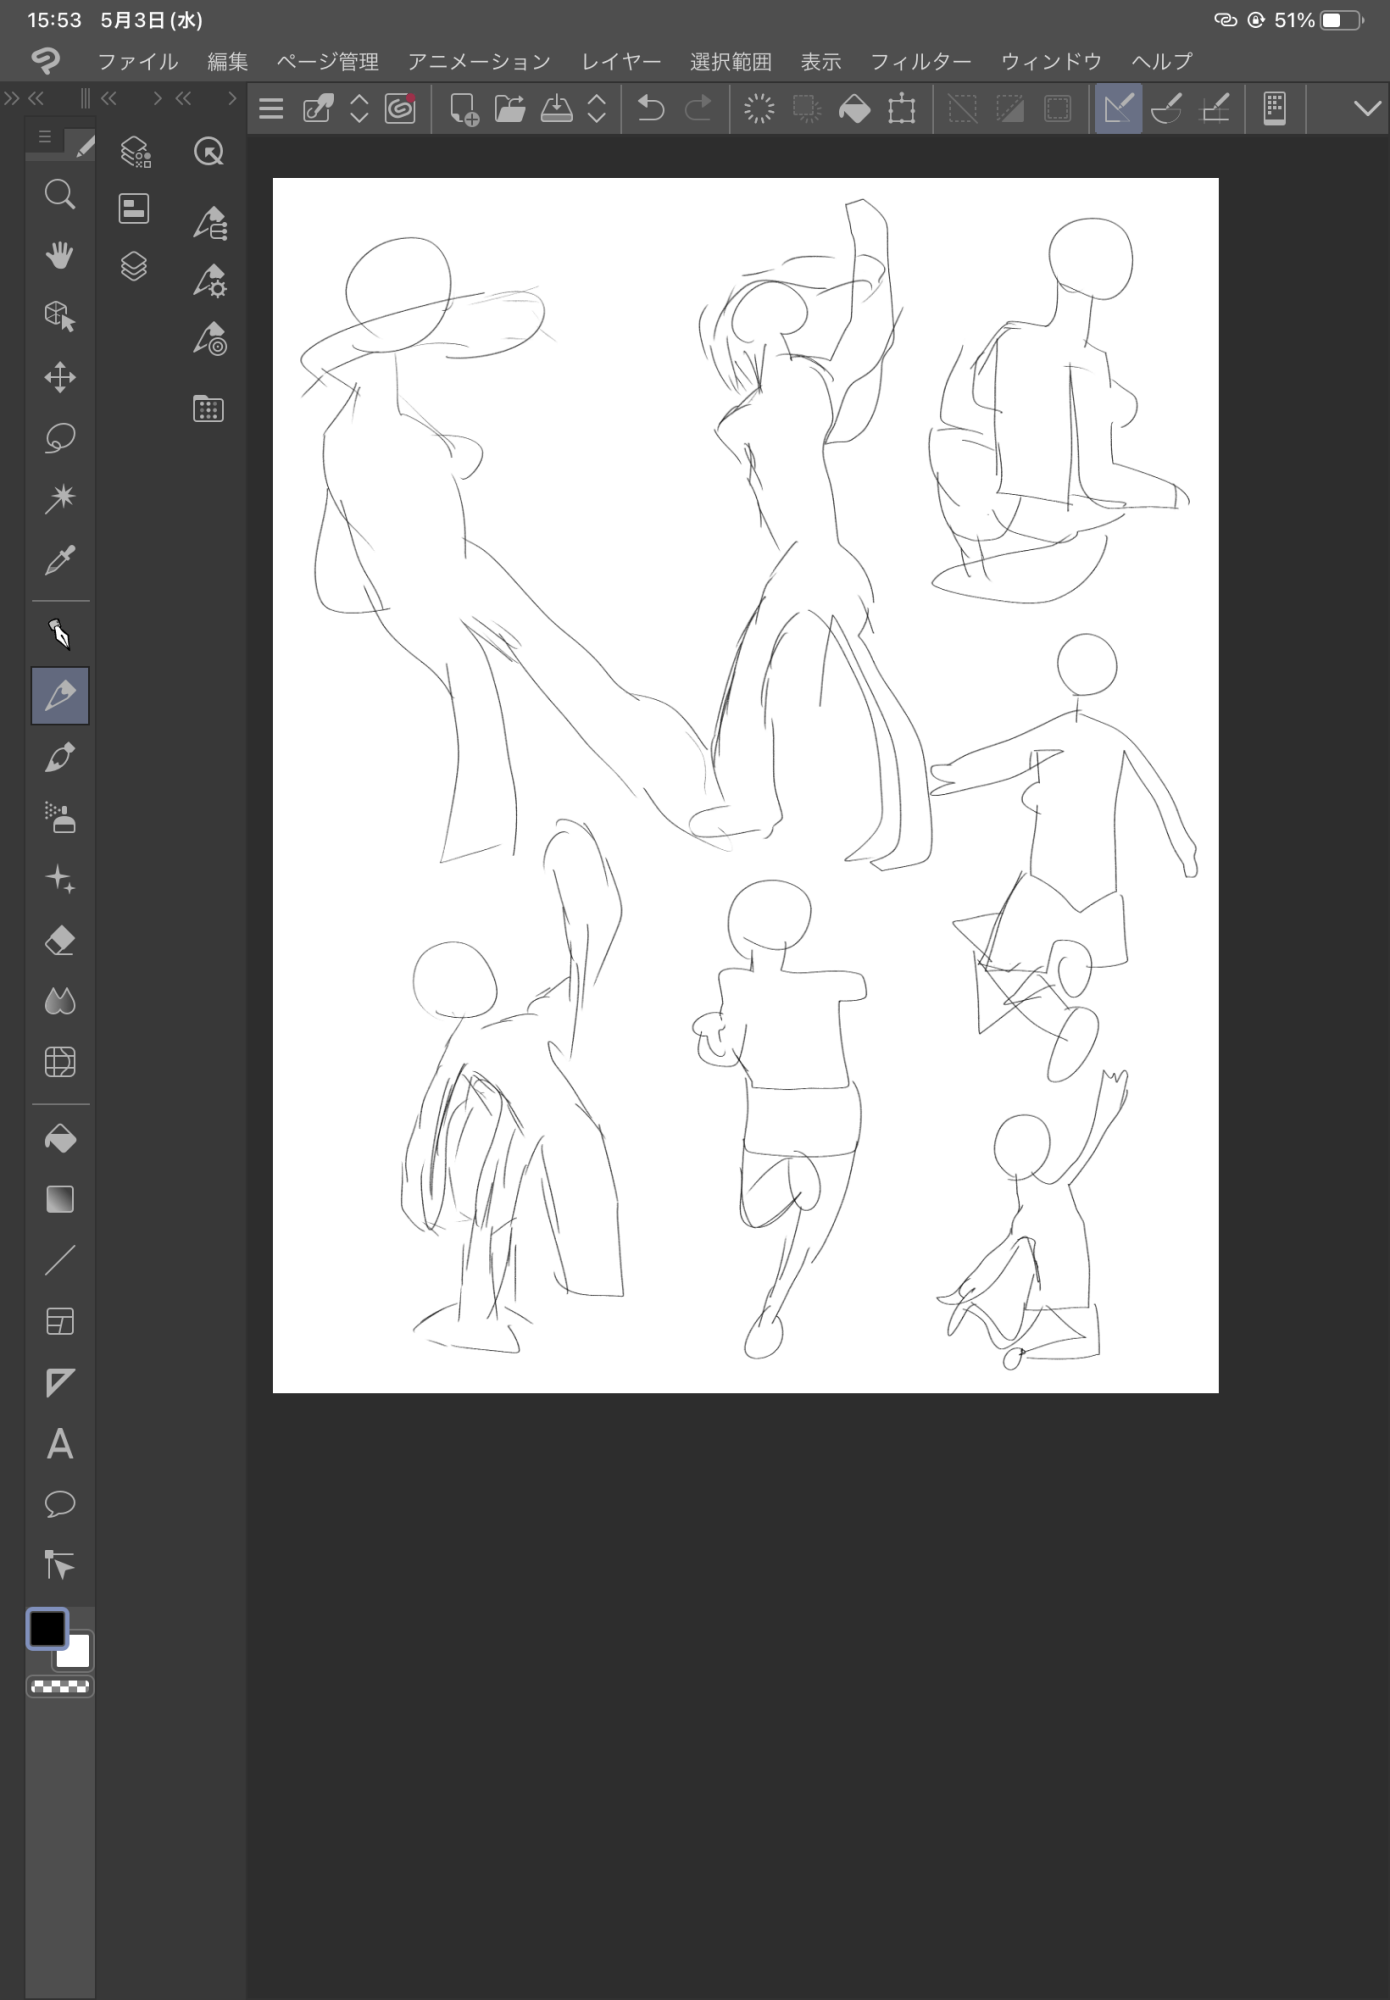Select the Eraser tool

(x=60, y=941)
